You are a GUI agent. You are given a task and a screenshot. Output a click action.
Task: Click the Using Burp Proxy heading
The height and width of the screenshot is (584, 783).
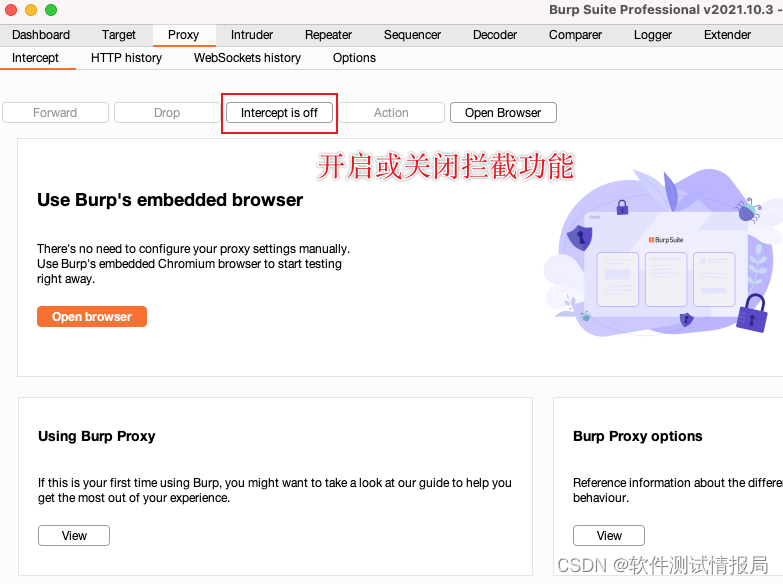pos(97,436)
